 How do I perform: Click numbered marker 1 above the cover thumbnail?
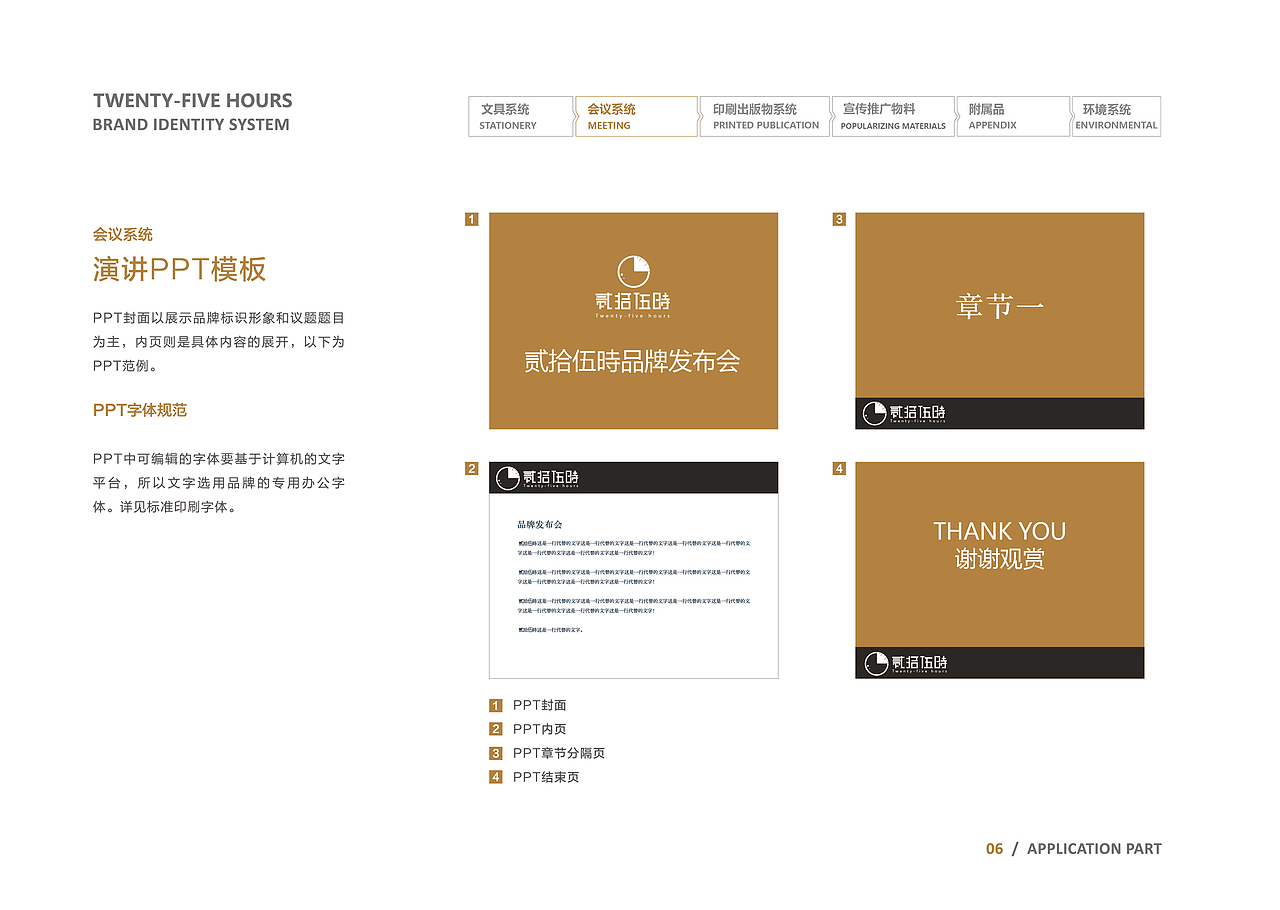[x=470, y=219]
